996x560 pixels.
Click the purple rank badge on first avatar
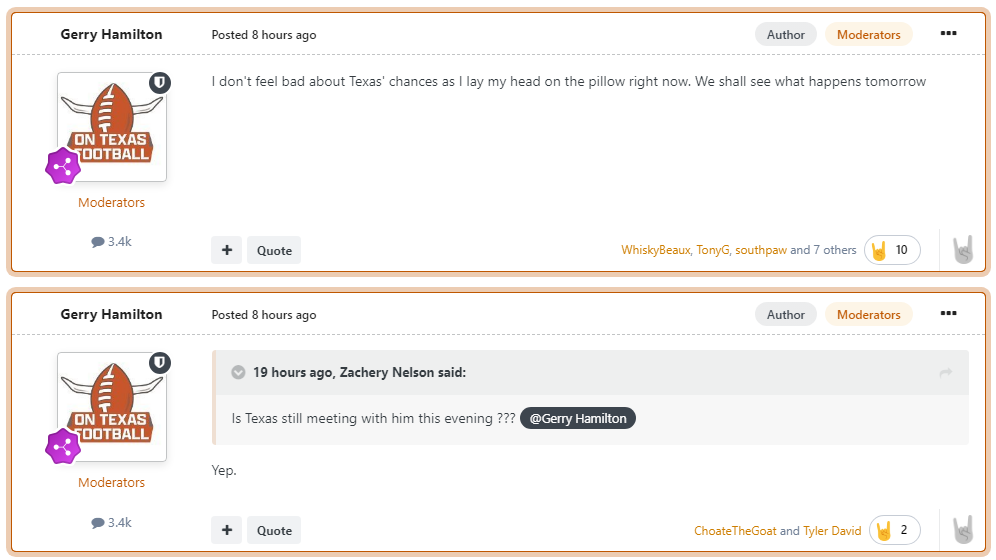pyautogui.click(x=62, y=165)
